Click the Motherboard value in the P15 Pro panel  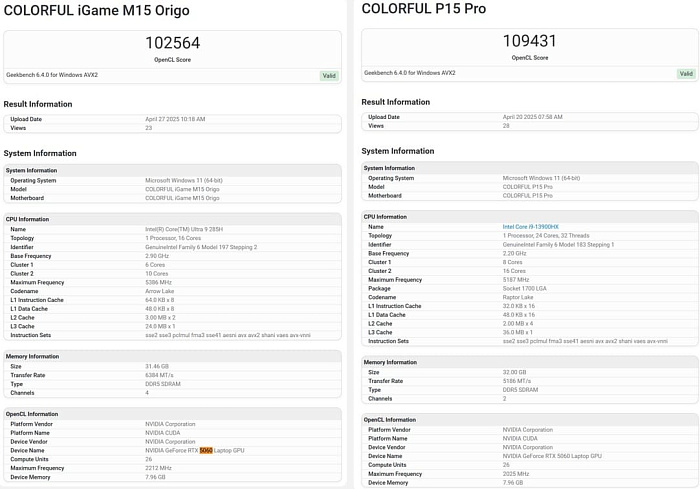[528, 196]
